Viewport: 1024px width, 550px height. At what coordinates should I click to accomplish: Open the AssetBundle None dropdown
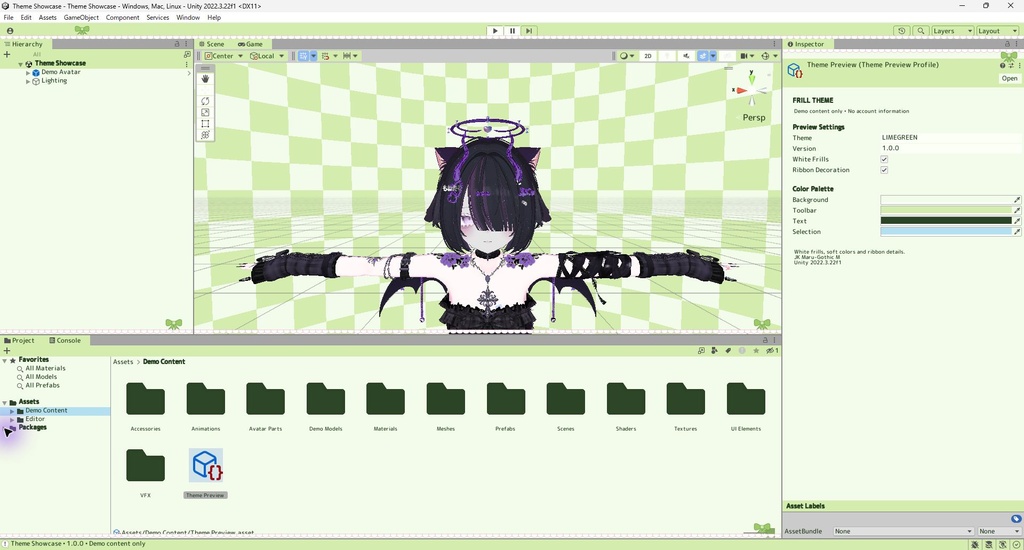(x=903, y=531)
